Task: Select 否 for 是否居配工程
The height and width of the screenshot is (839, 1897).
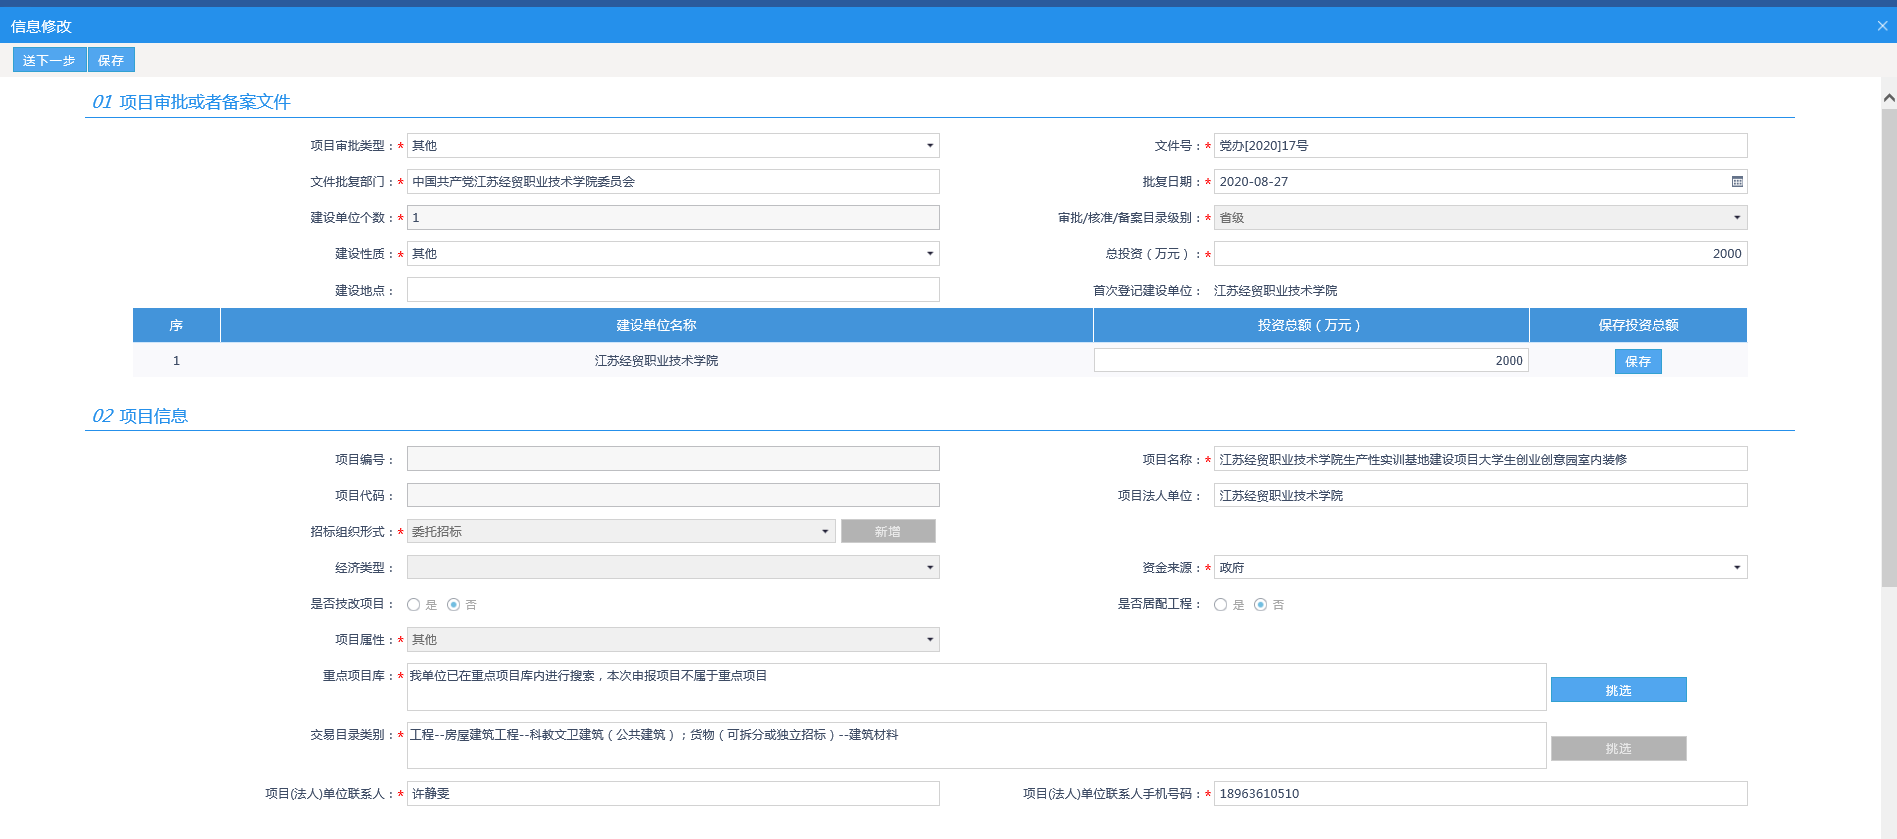Action: pyautogui.click(x=1261, y=605)
